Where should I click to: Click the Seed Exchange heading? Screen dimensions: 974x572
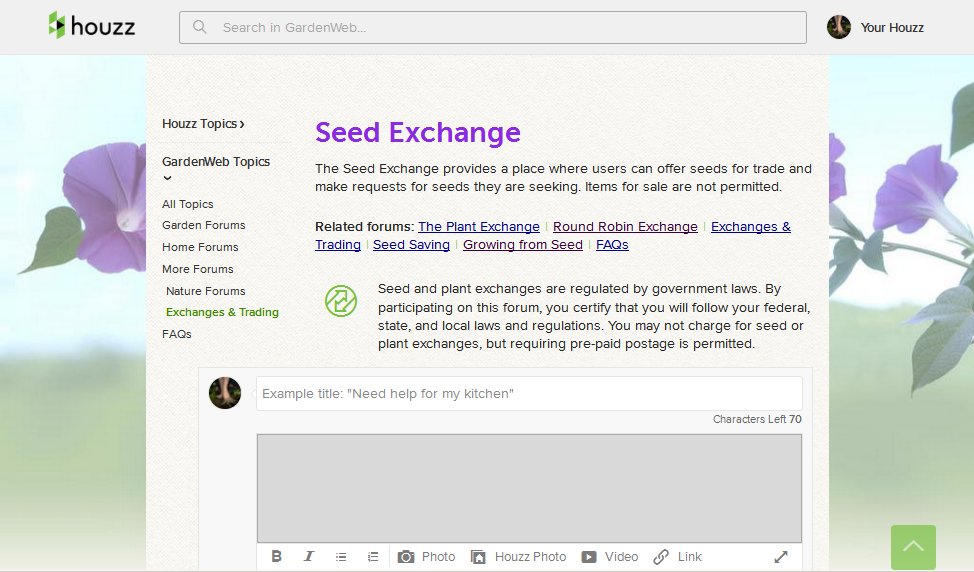pos(418,132)
